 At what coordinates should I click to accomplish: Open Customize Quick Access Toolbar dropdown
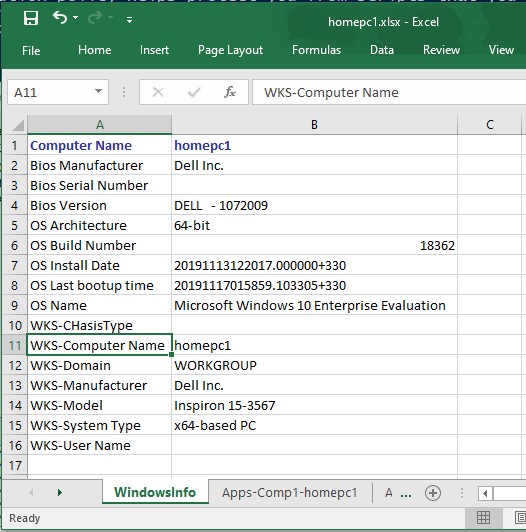pyautogui.click(x=129, y=20)
